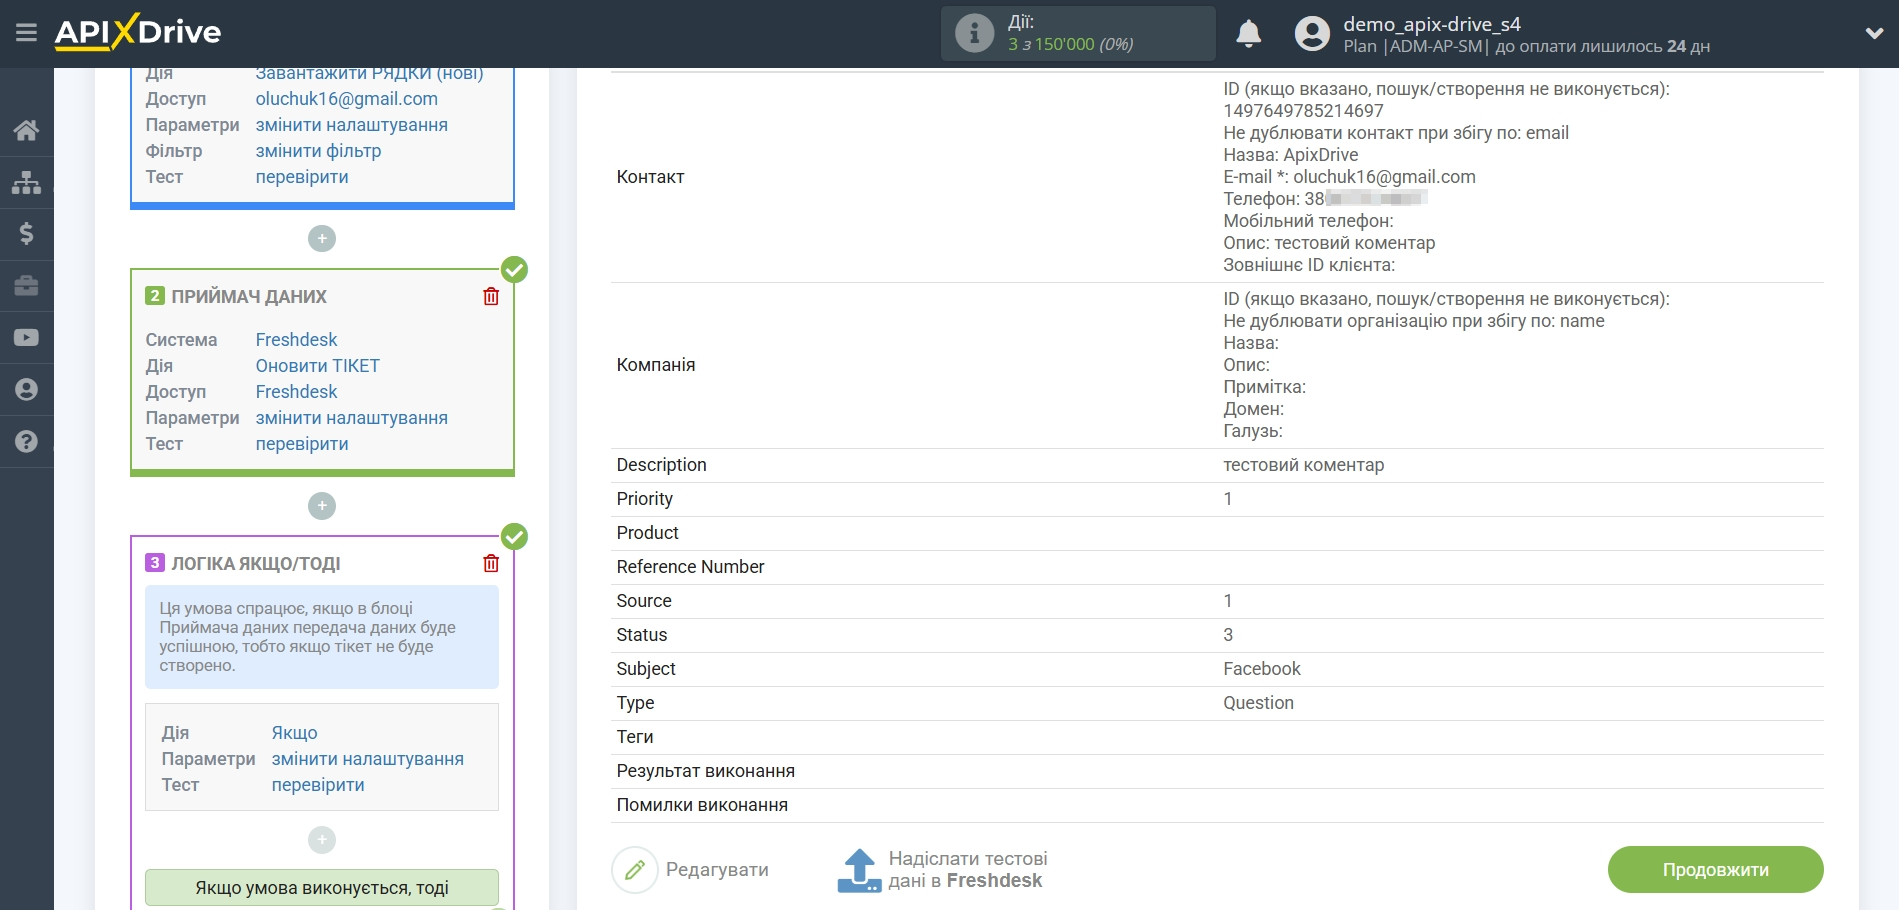The image size is (1899, 910).
Task: Open the connections sitemap icon
Action: tap(26, 182)
